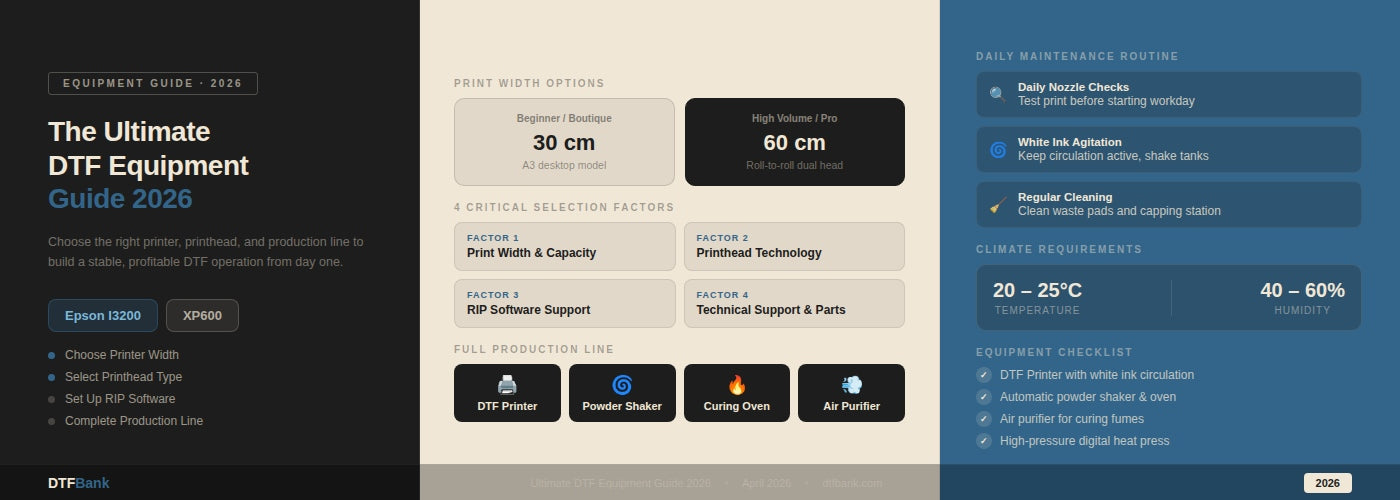This screenshot has height=500, width=1400.
Task: Click 'Clean waste pads and capping station' text
Action: coord(1119,211)
